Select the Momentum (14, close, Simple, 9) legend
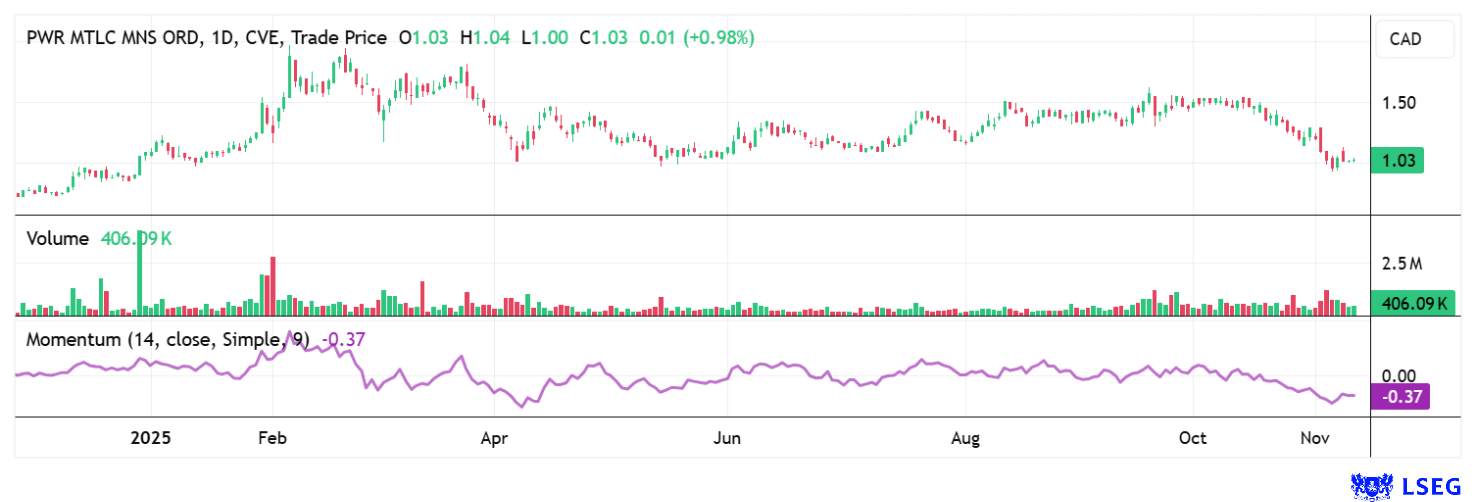The height and width of the screenshot is (502, 1476). coord(168,340)
